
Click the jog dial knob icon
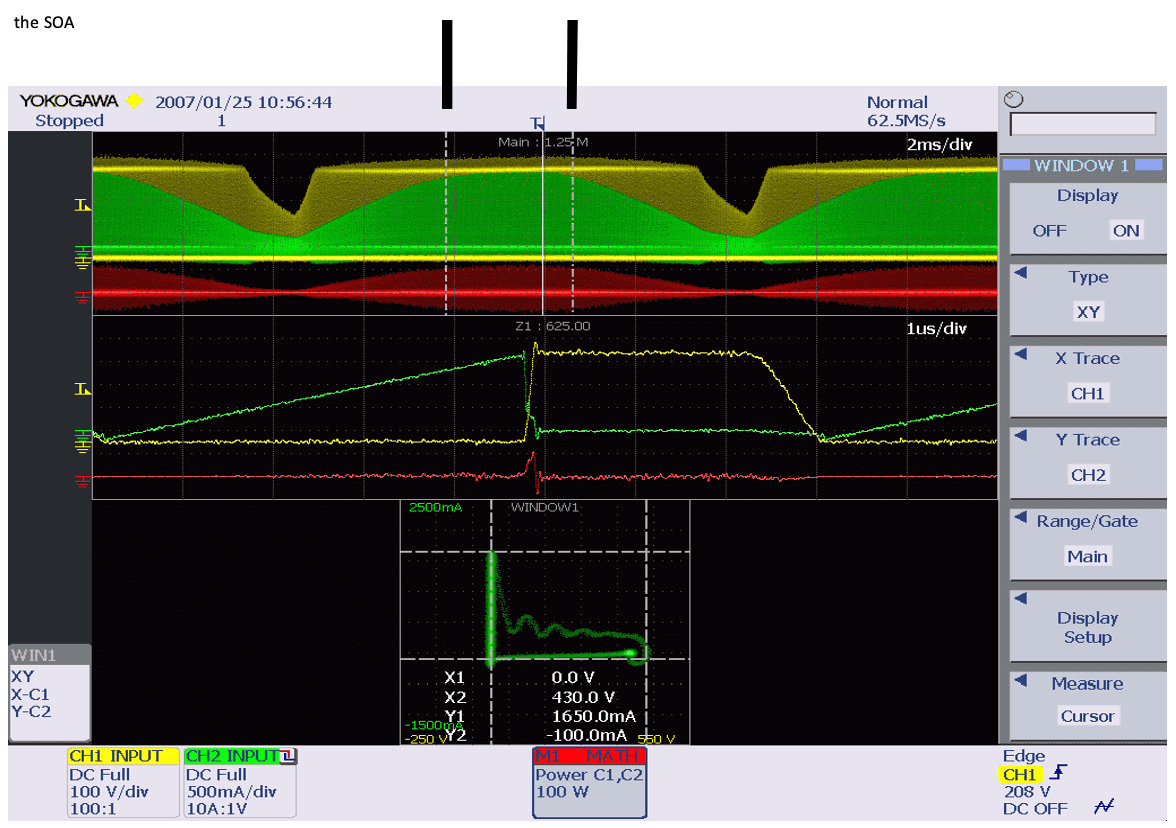click(x=1015, y=99)
